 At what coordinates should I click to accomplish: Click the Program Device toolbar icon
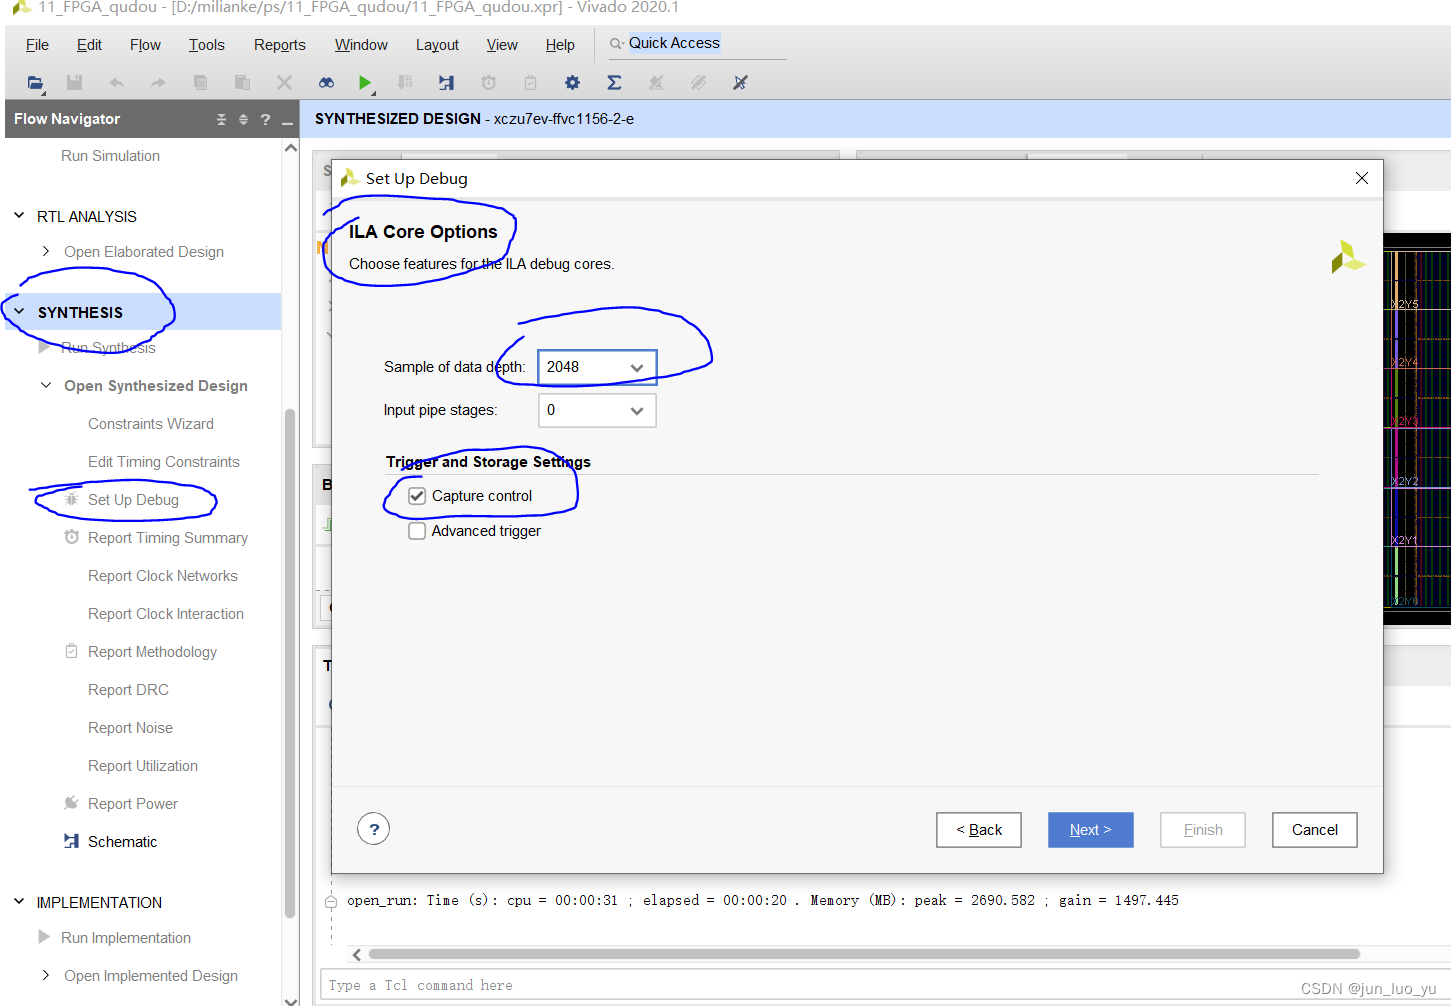[x=405, y=83]
